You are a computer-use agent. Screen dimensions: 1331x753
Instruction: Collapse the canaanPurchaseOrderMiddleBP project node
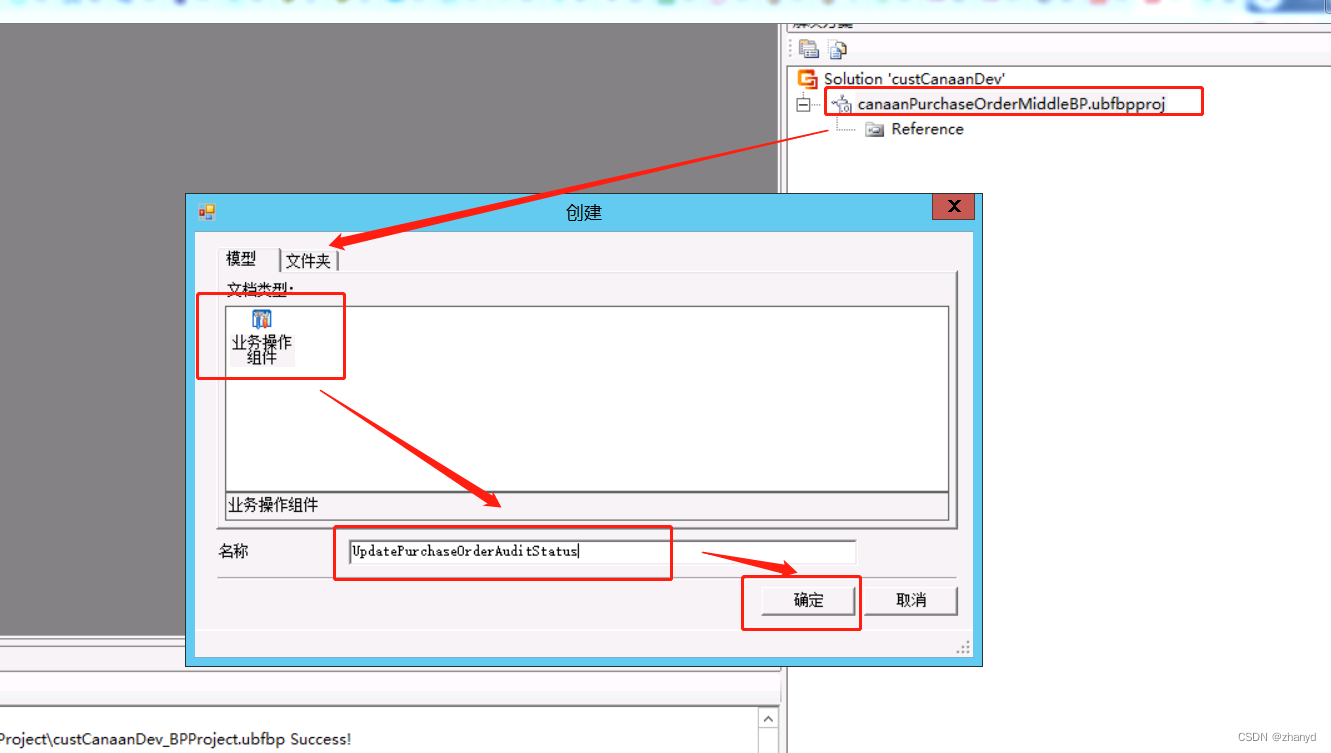pos(803,104)
